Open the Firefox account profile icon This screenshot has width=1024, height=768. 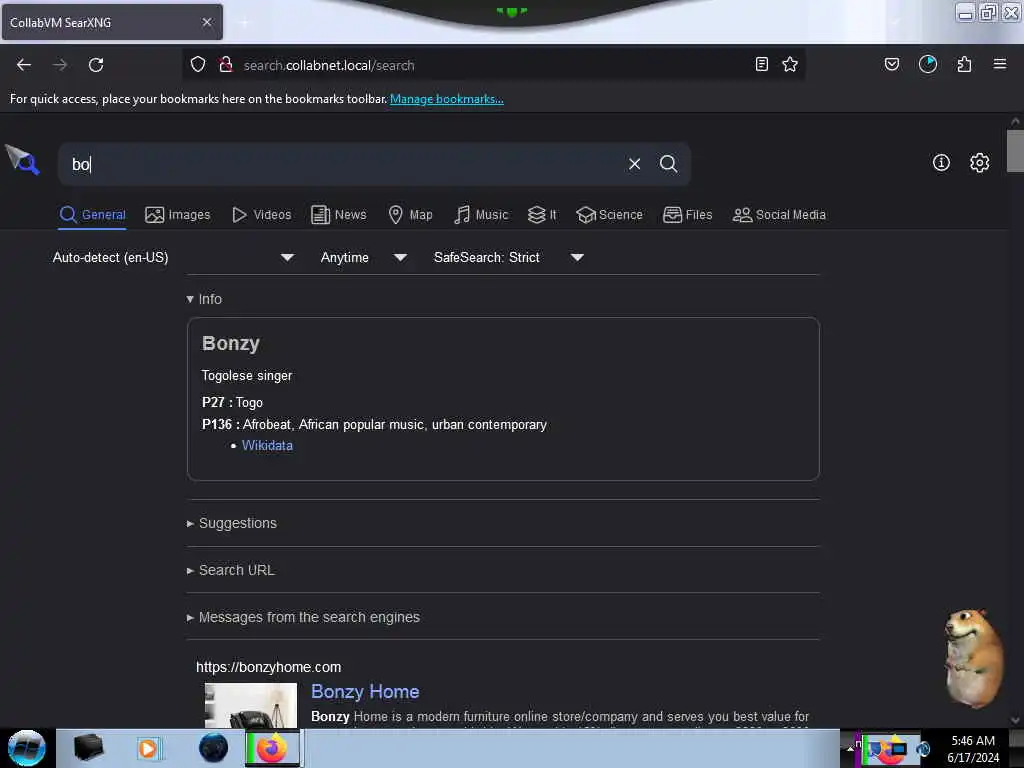click(928, 65)
